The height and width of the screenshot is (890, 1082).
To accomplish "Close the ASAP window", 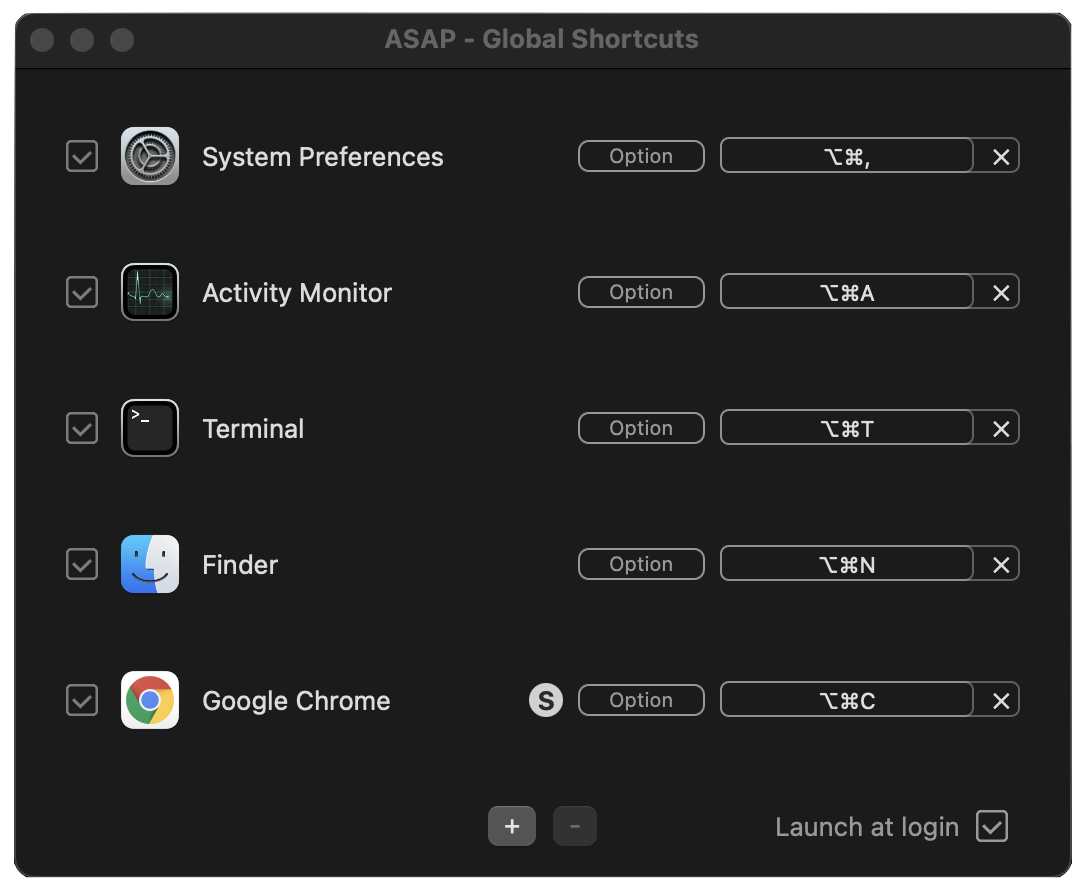I will pos(42,40).
